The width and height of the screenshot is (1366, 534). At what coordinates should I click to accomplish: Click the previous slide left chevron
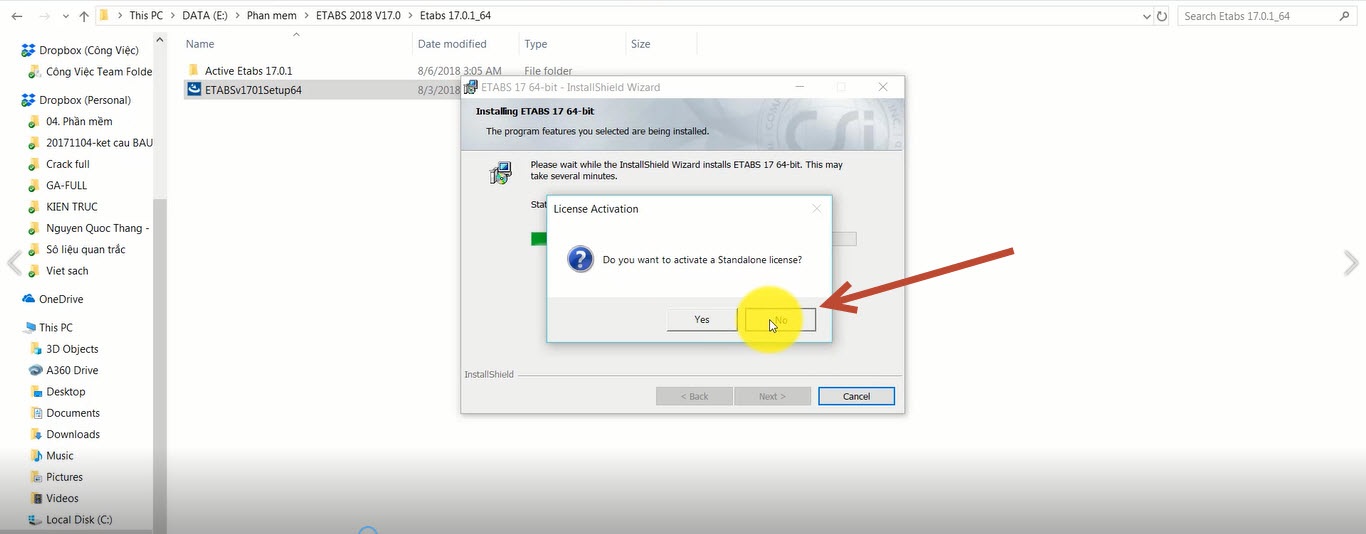14,263
